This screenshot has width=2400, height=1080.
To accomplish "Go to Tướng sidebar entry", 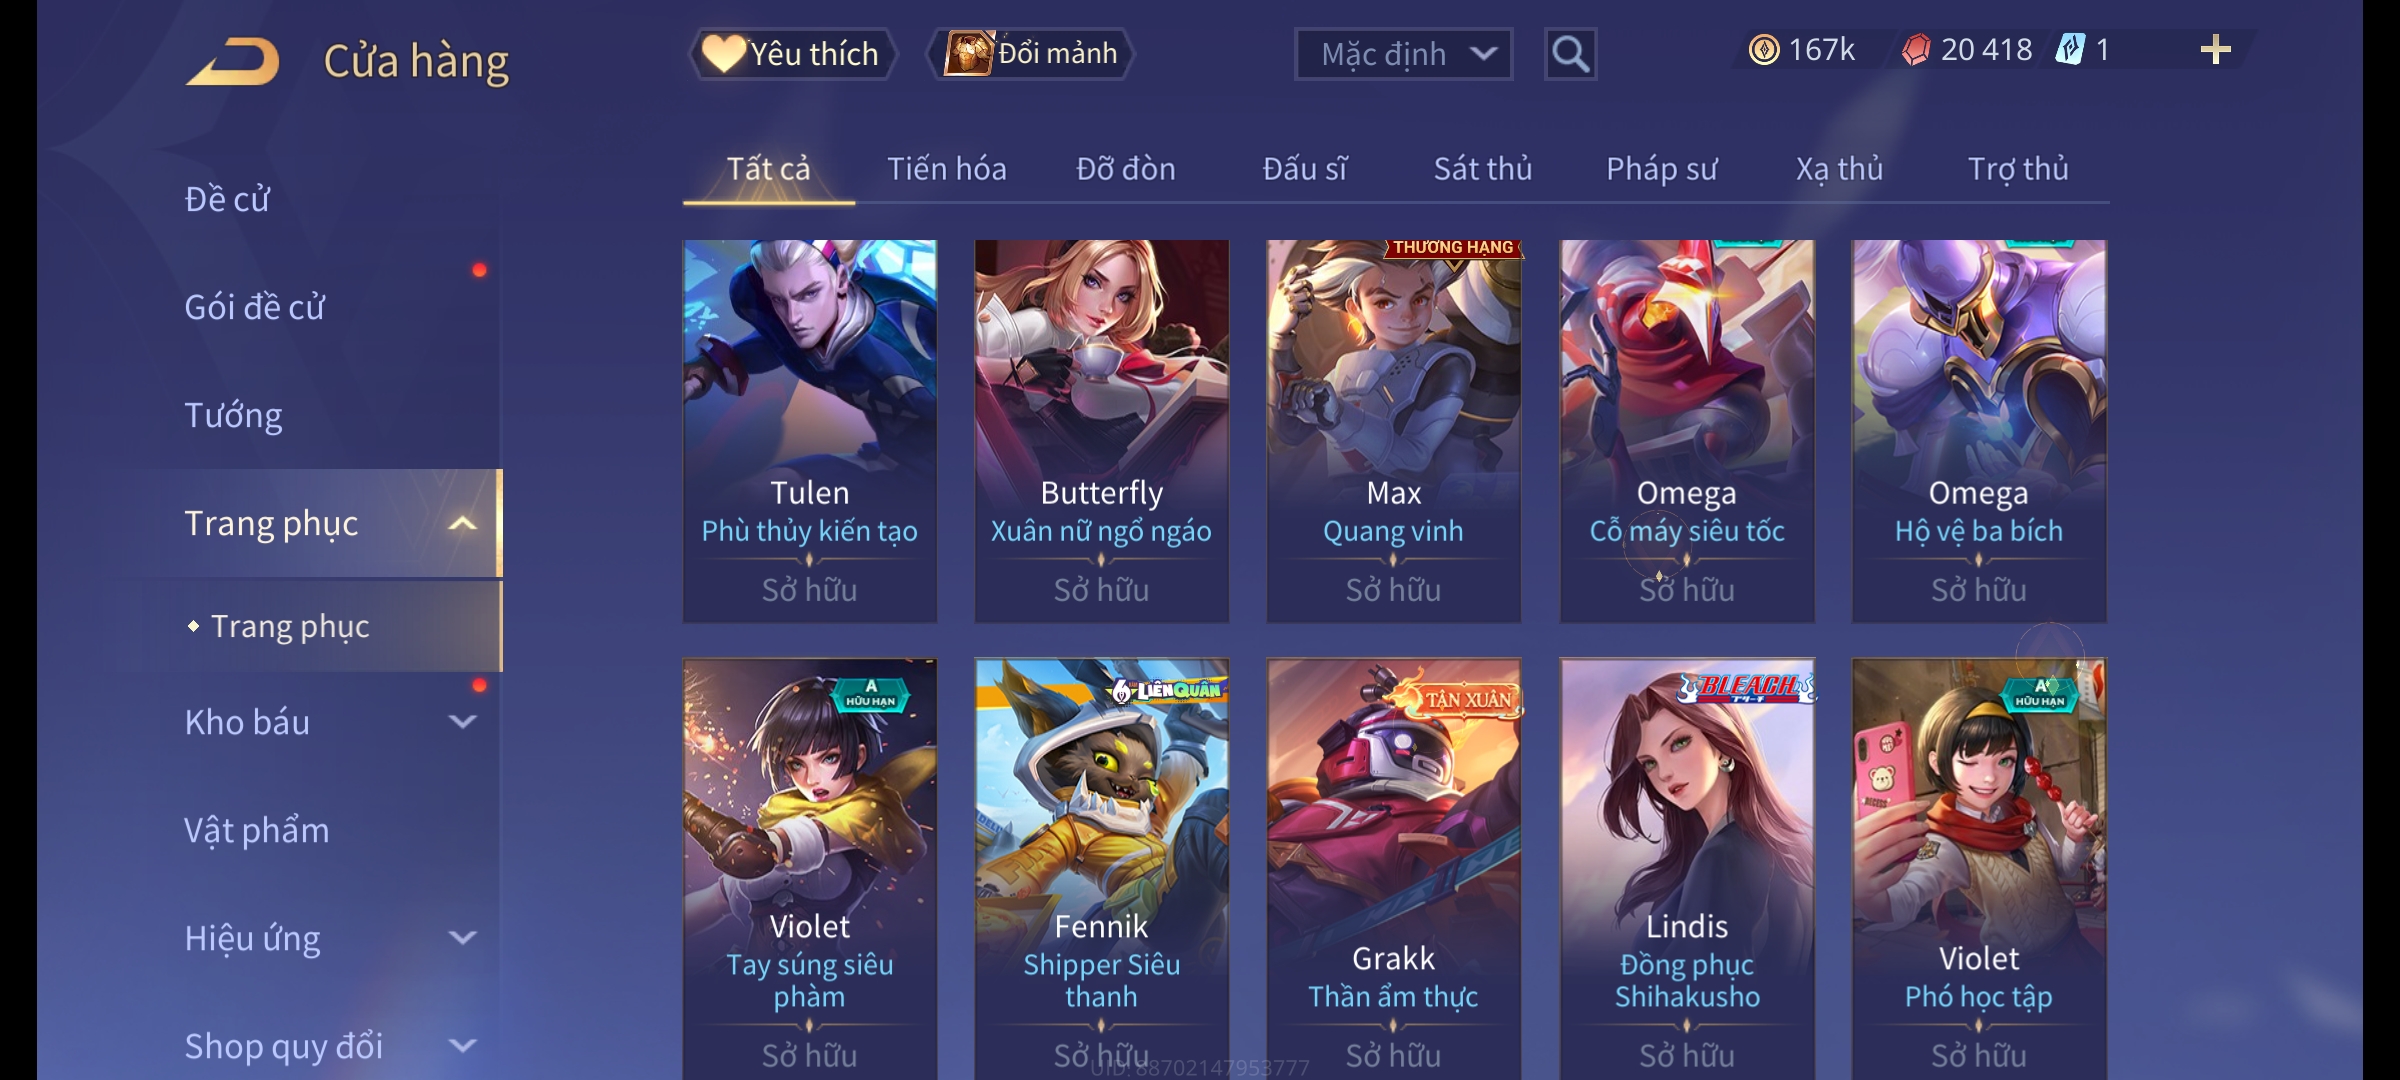I will pos(233,415).
